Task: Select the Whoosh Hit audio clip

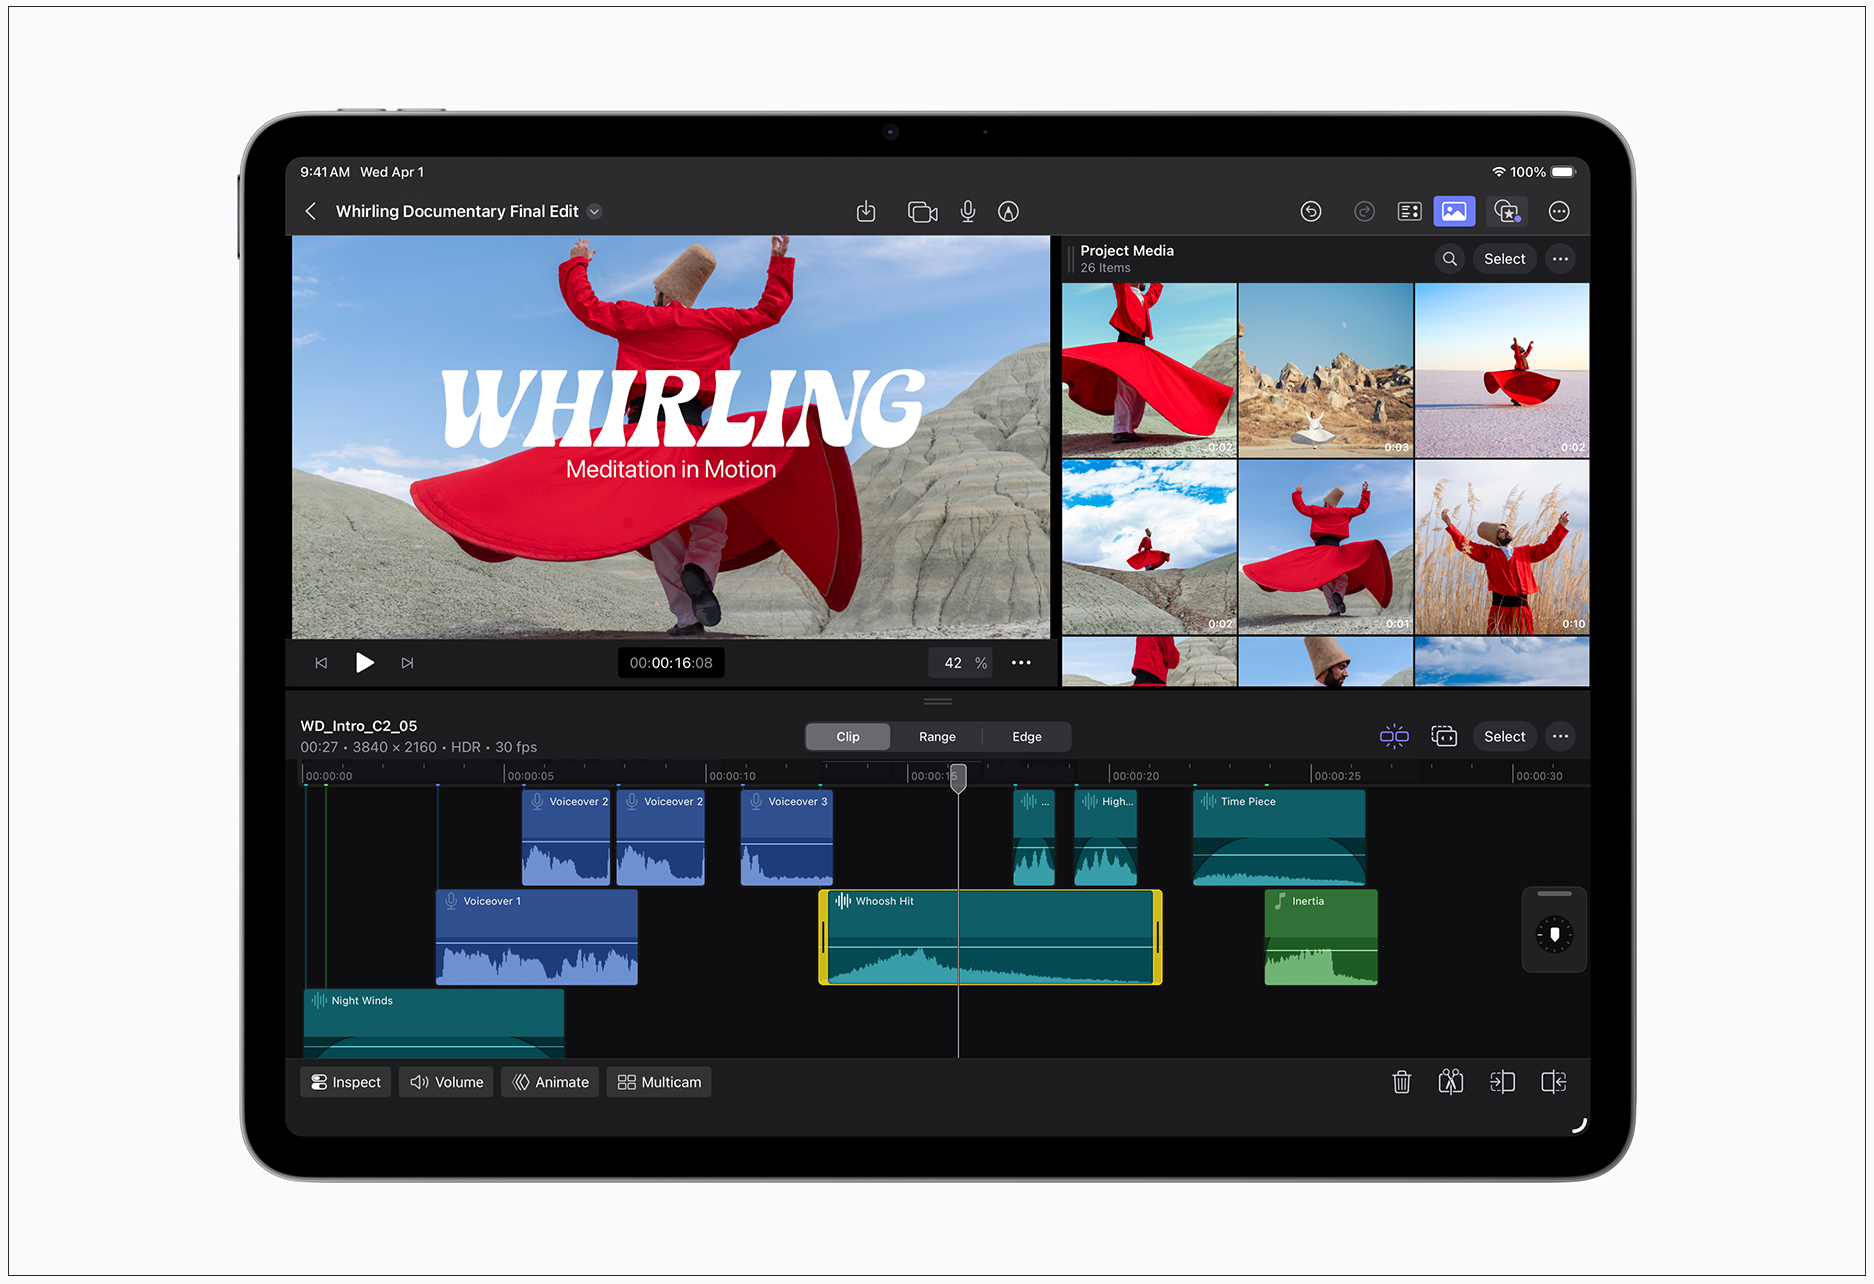Action: (x=990, y=937)
